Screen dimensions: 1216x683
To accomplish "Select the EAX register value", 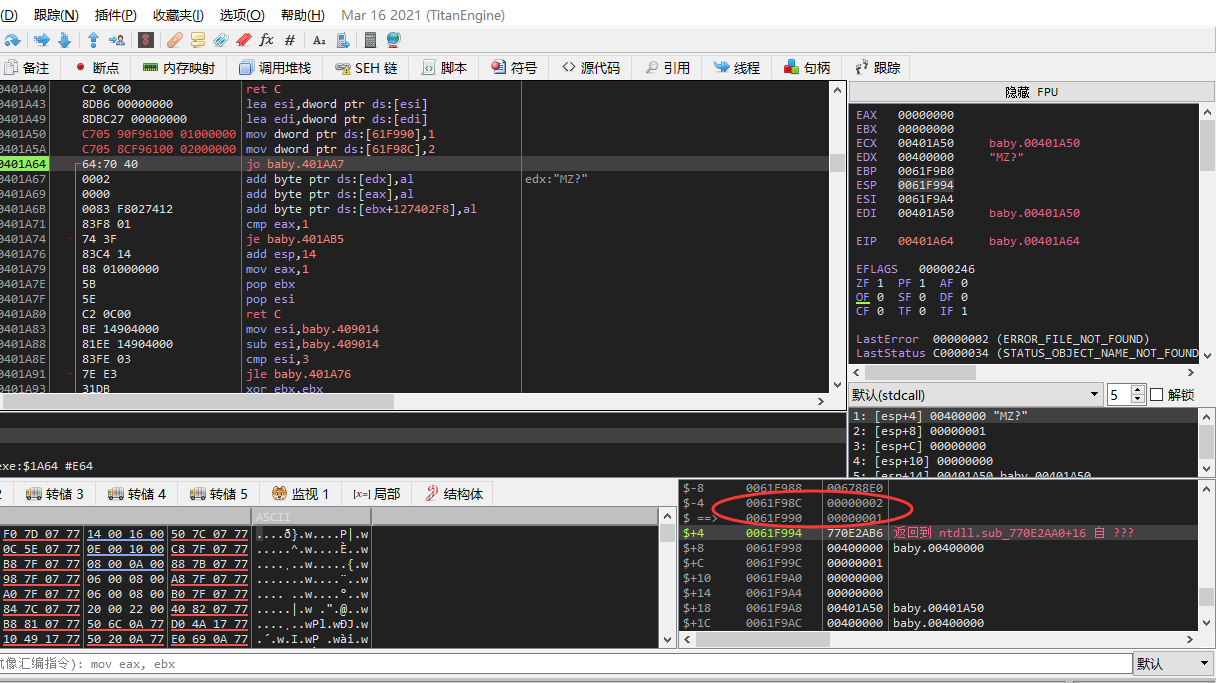I will click(926, 115).
